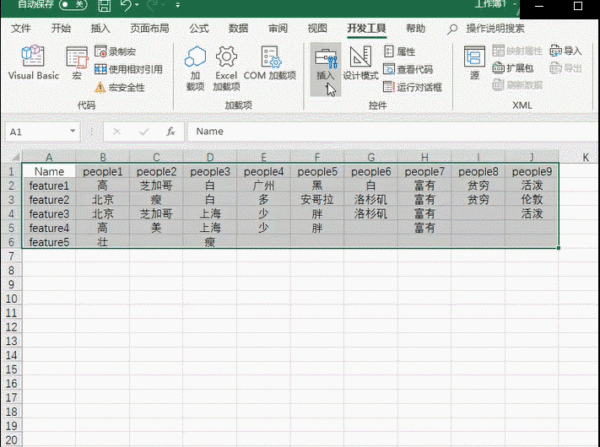Open the 文件 file tab

pos(21,28)
